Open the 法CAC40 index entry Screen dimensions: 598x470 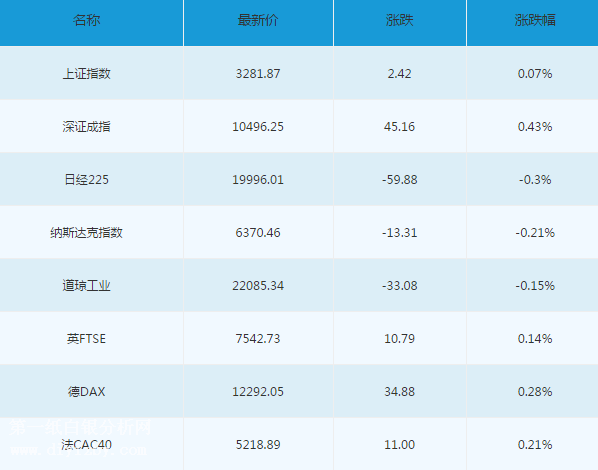pos(87,444)
